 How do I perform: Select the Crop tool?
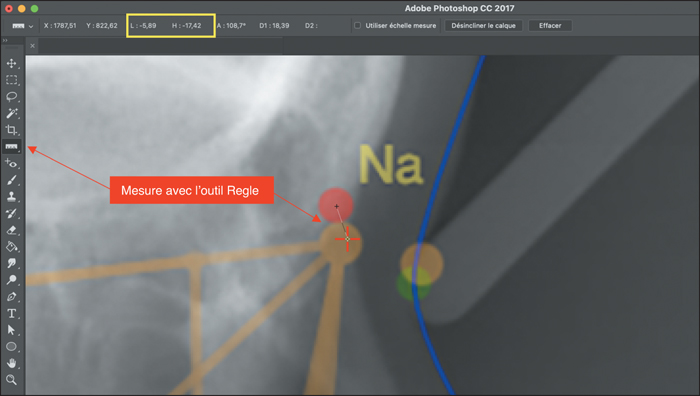[12, 130]
